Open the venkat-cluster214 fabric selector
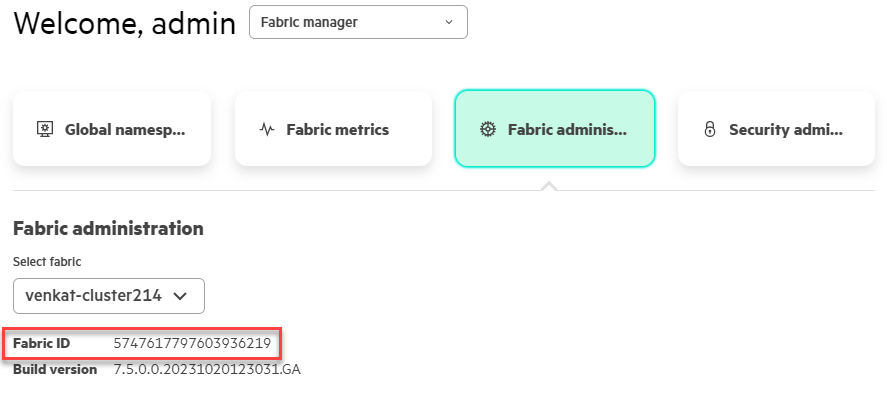 pos(109,296)
